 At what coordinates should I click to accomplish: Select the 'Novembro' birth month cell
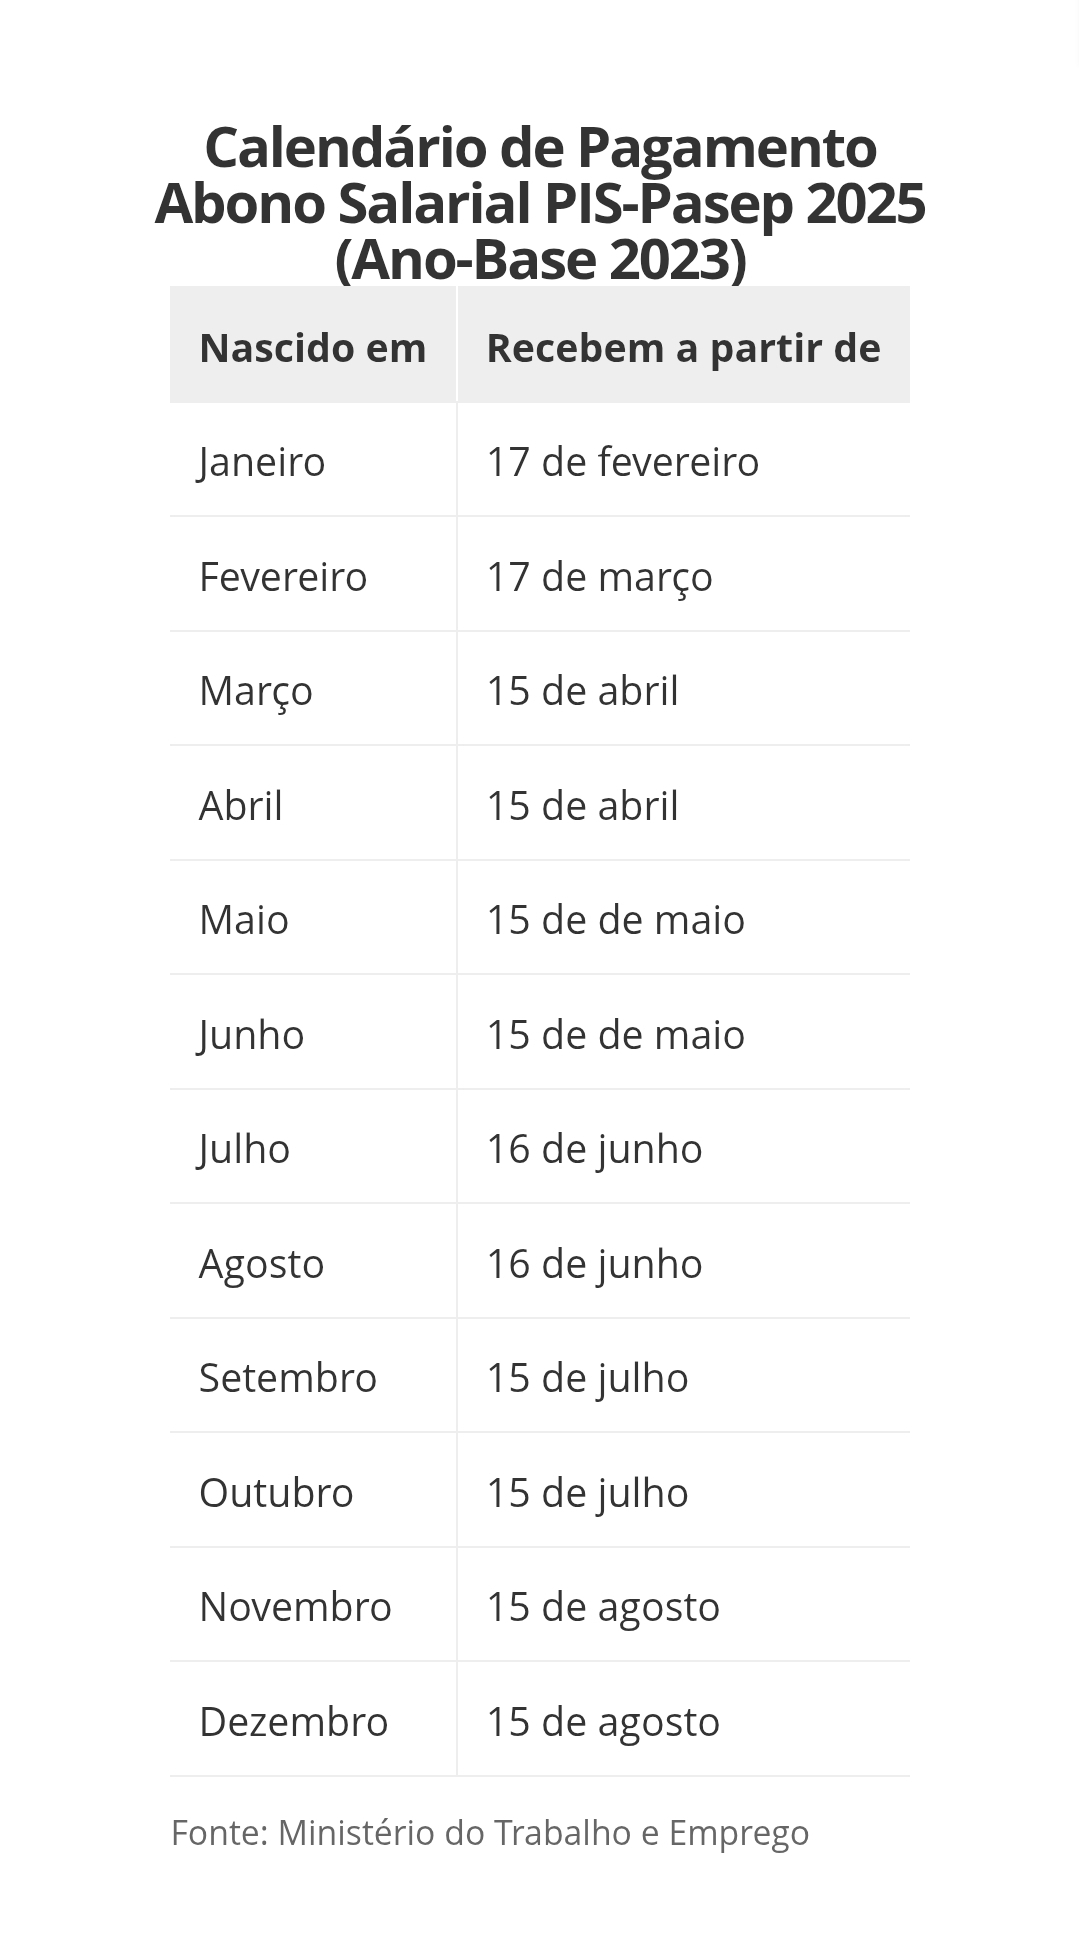295,1607
